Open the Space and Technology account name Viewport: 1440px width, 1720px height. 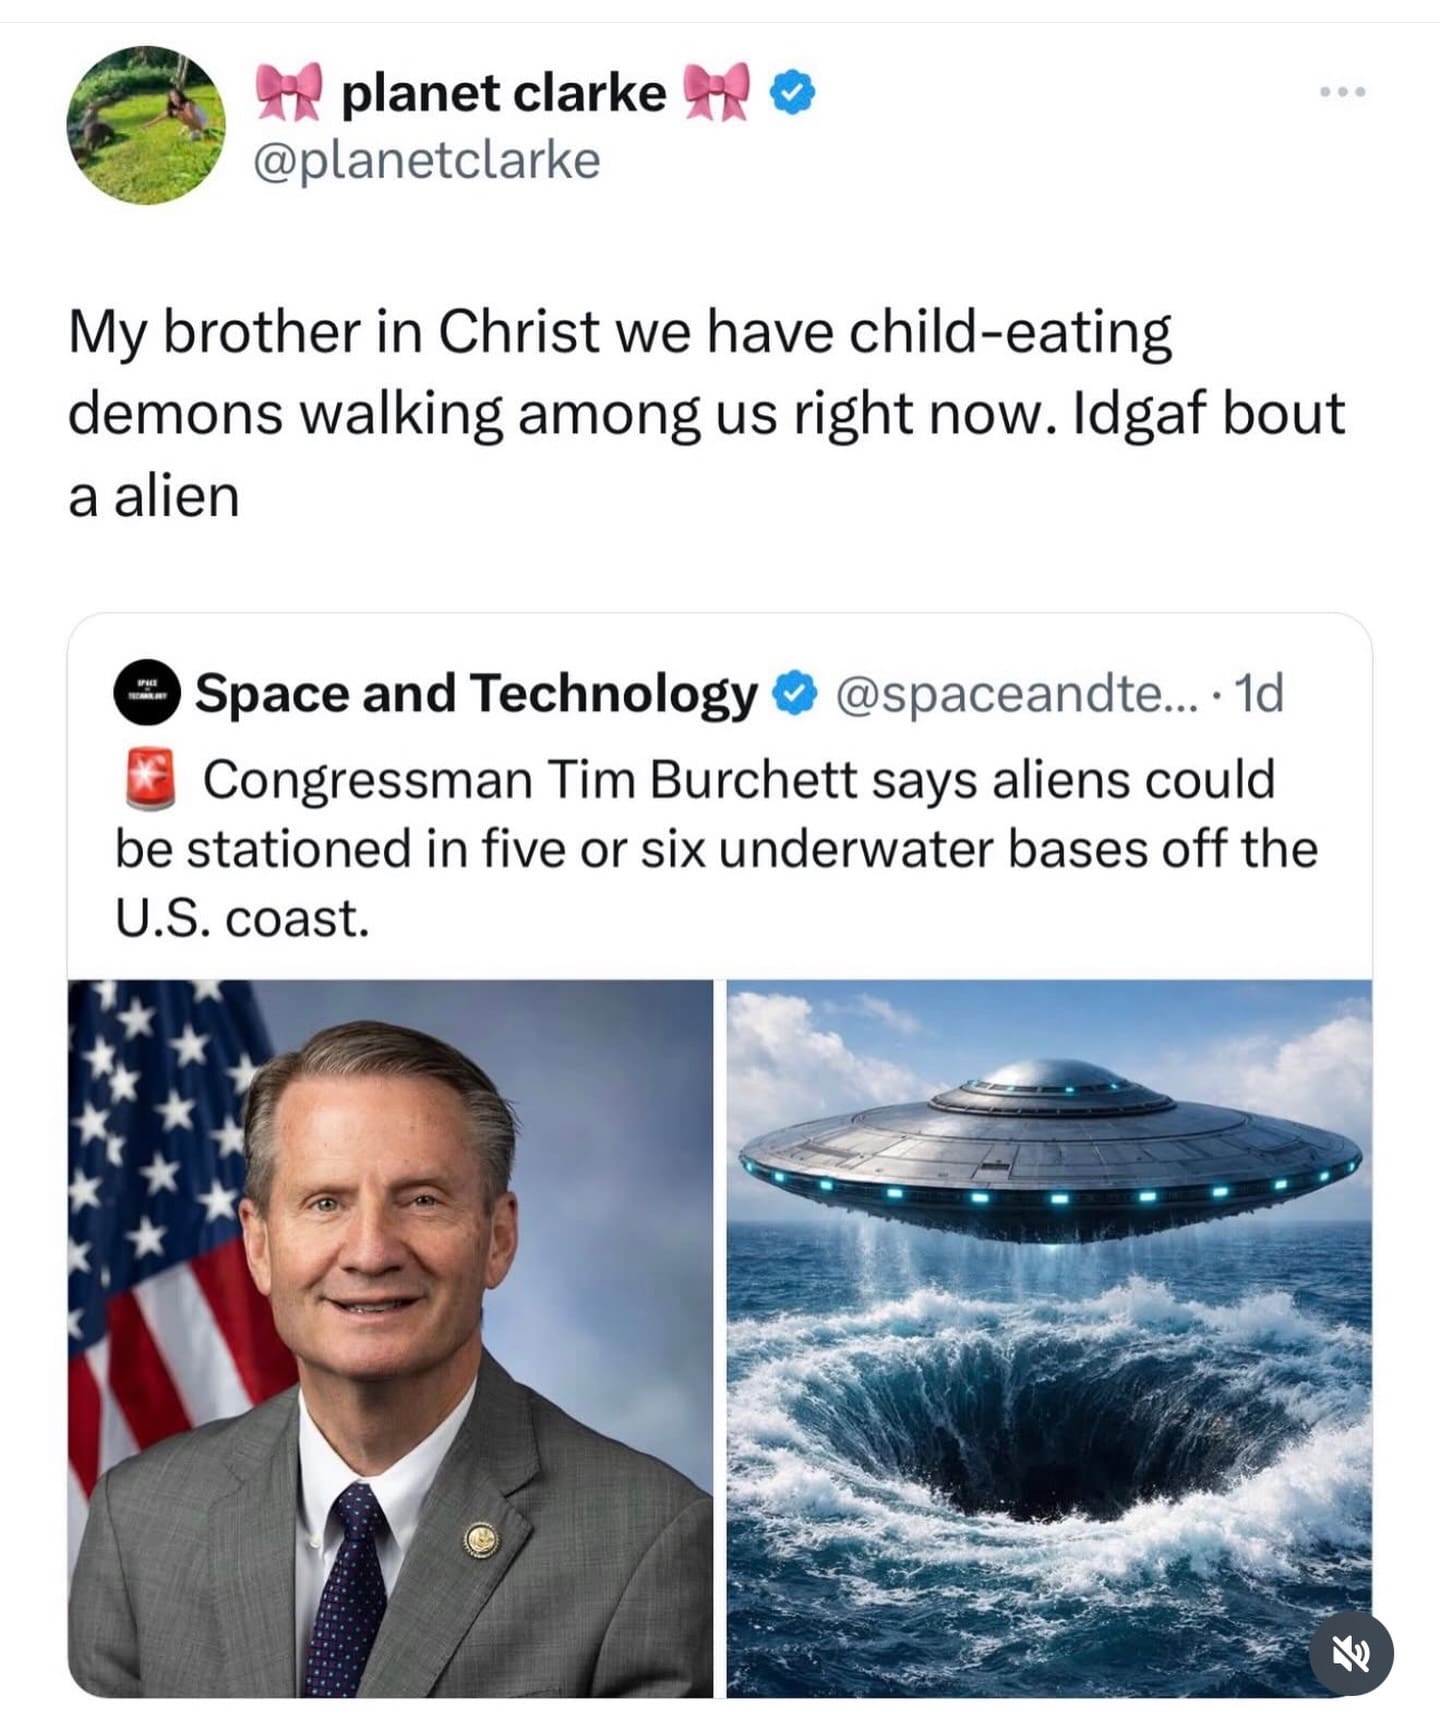pyautogui.click(x=476, y=694)
